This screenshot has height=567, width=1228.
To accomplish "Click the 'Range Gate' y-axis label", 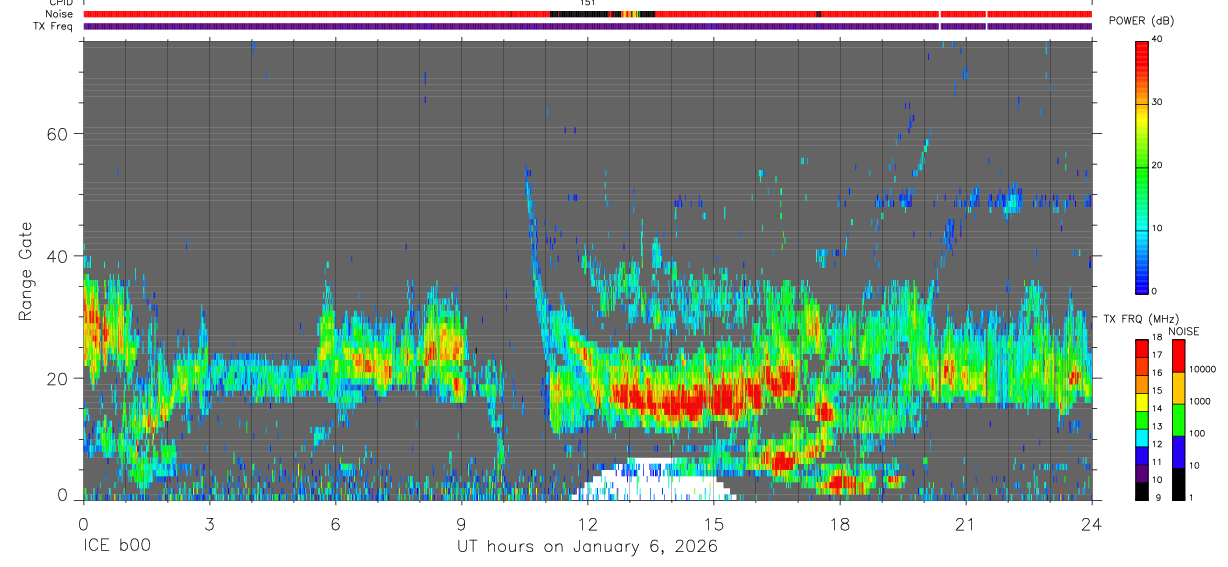I will pos(25,270).
